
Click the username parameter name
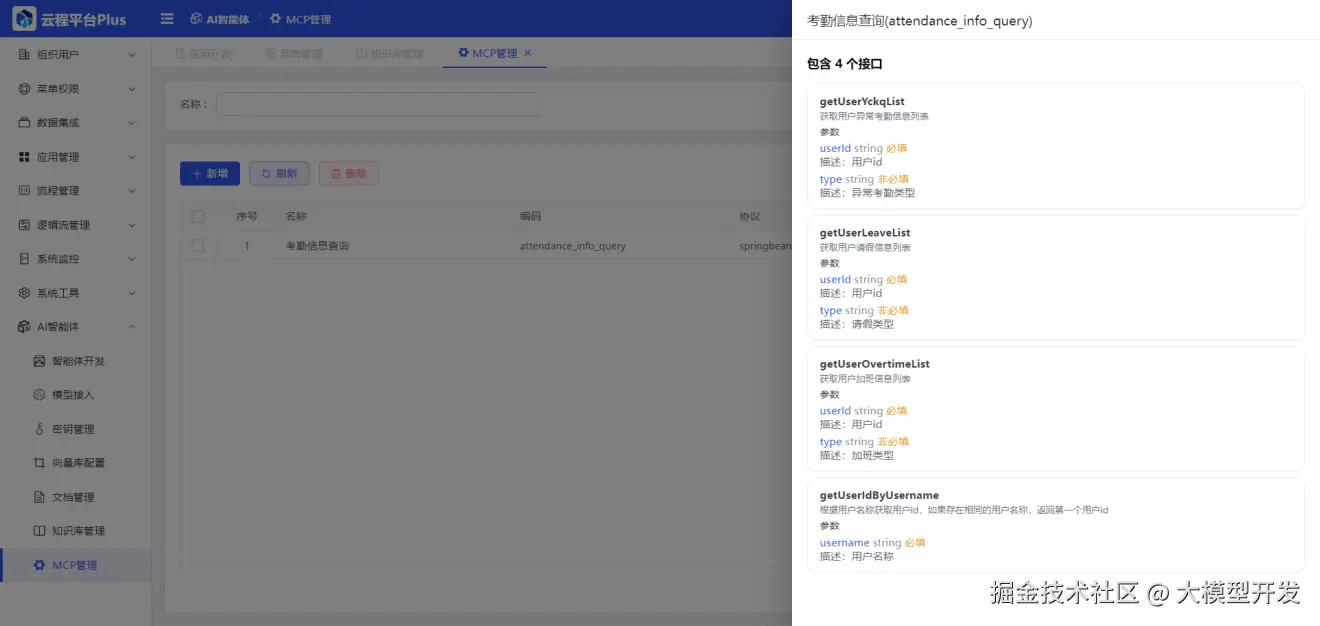845,543
